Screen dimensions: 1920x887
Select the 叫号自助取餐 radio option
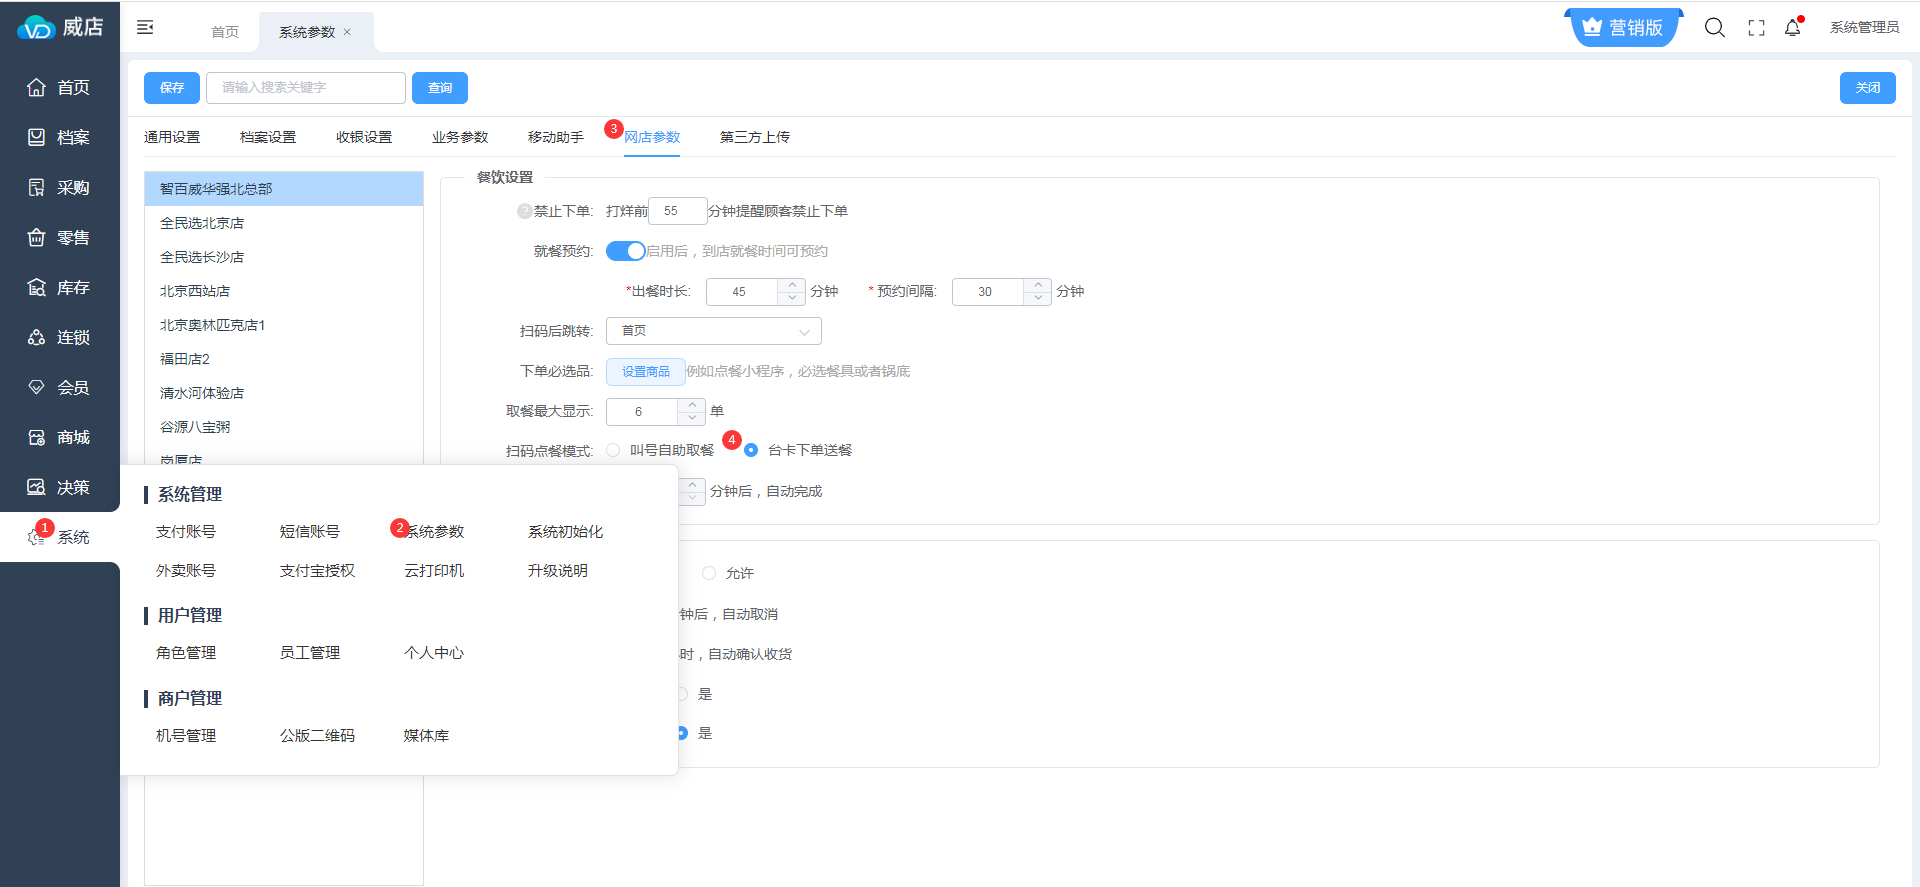coord(613,450)
